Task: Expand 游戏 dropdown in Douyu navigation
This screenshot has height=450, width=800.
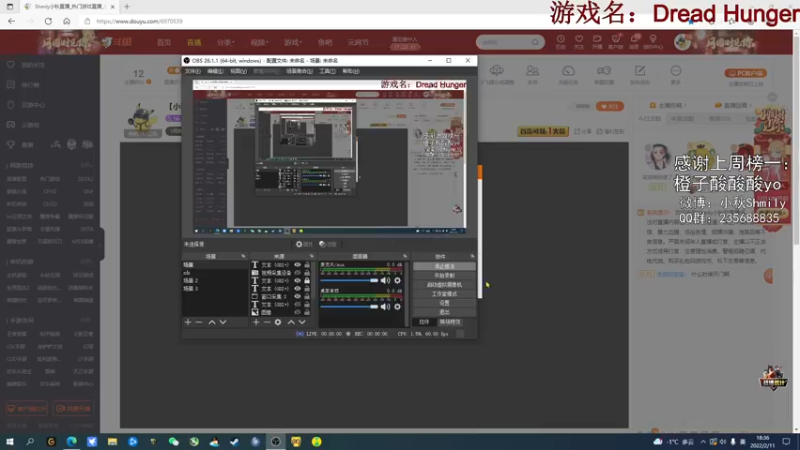Action: tap(293, 42)
